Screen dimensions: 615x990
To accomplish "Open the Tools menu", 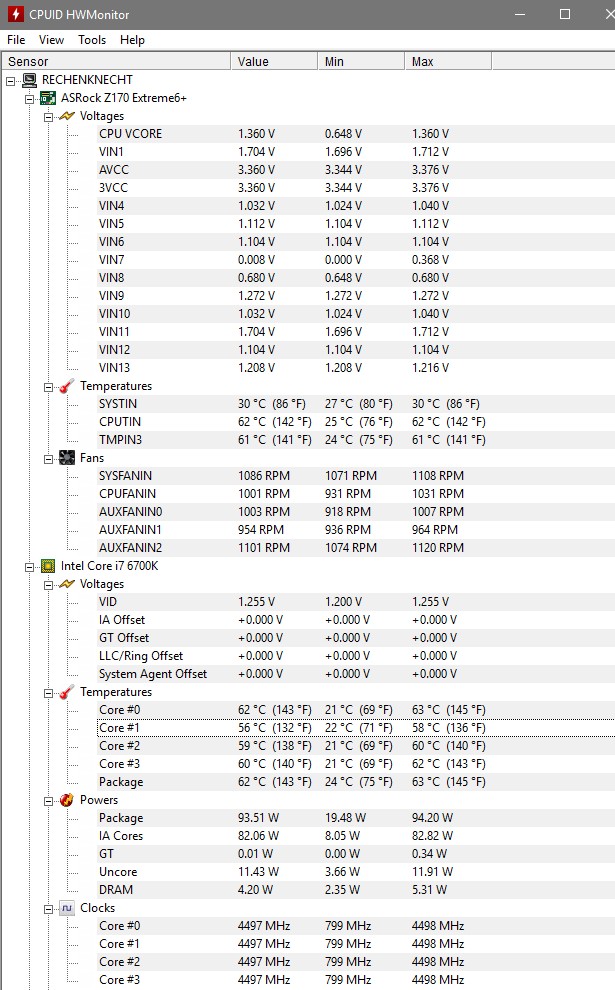I will pyautogui.click(x=92, y=40).
